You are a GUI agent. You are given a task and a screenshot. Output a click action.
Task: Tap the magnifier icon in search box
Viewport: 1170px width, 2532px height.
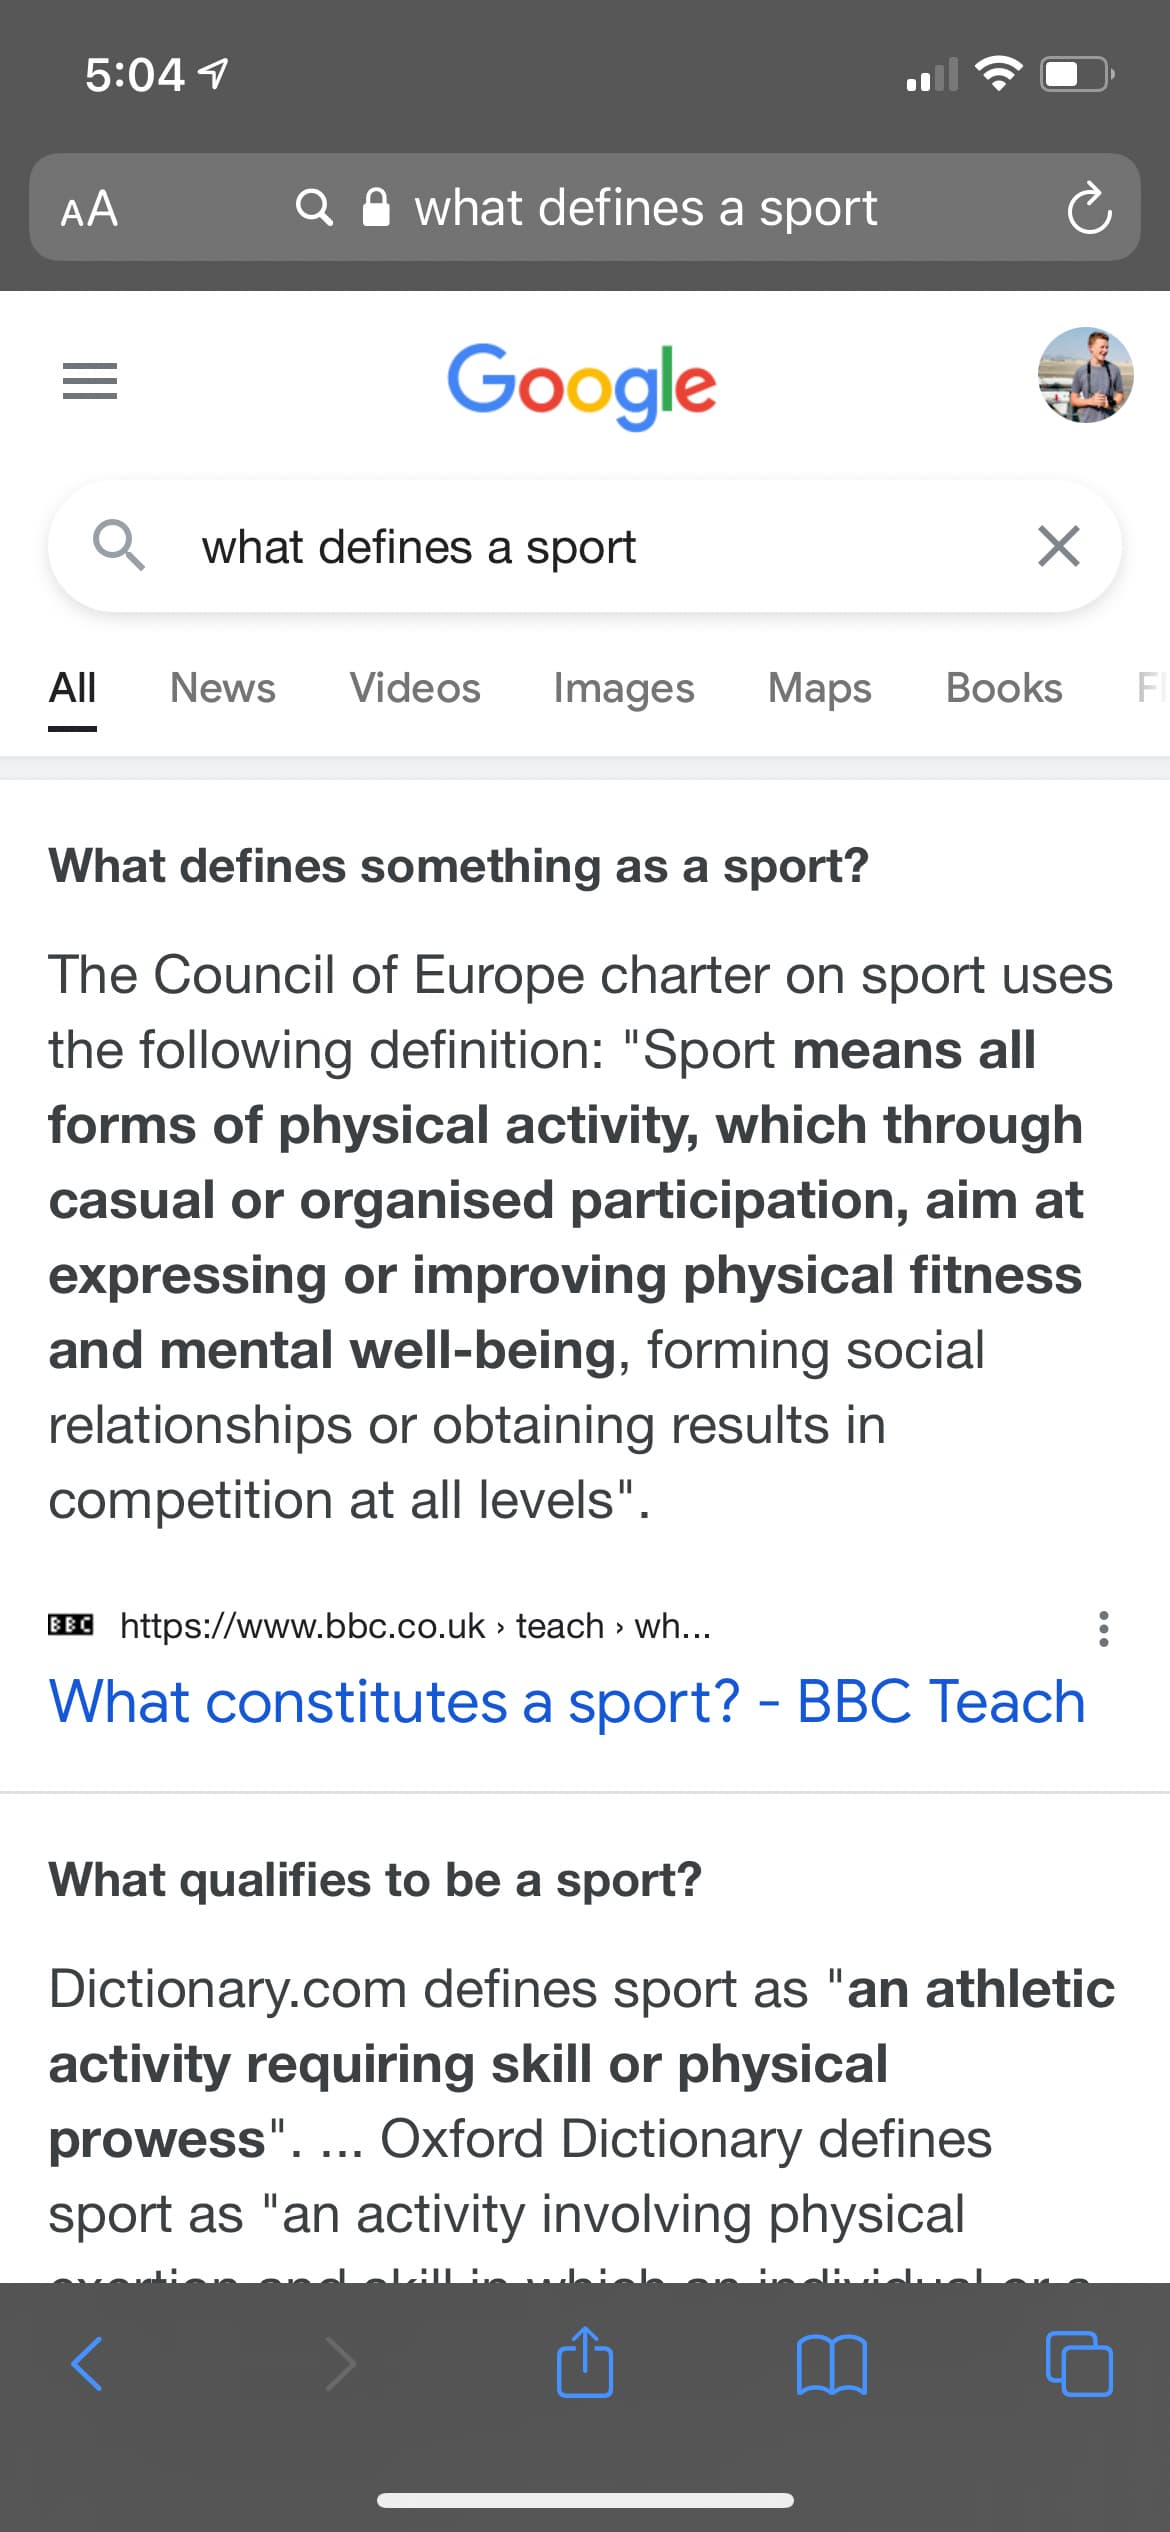pyautogui.click(x=118, y=546)
